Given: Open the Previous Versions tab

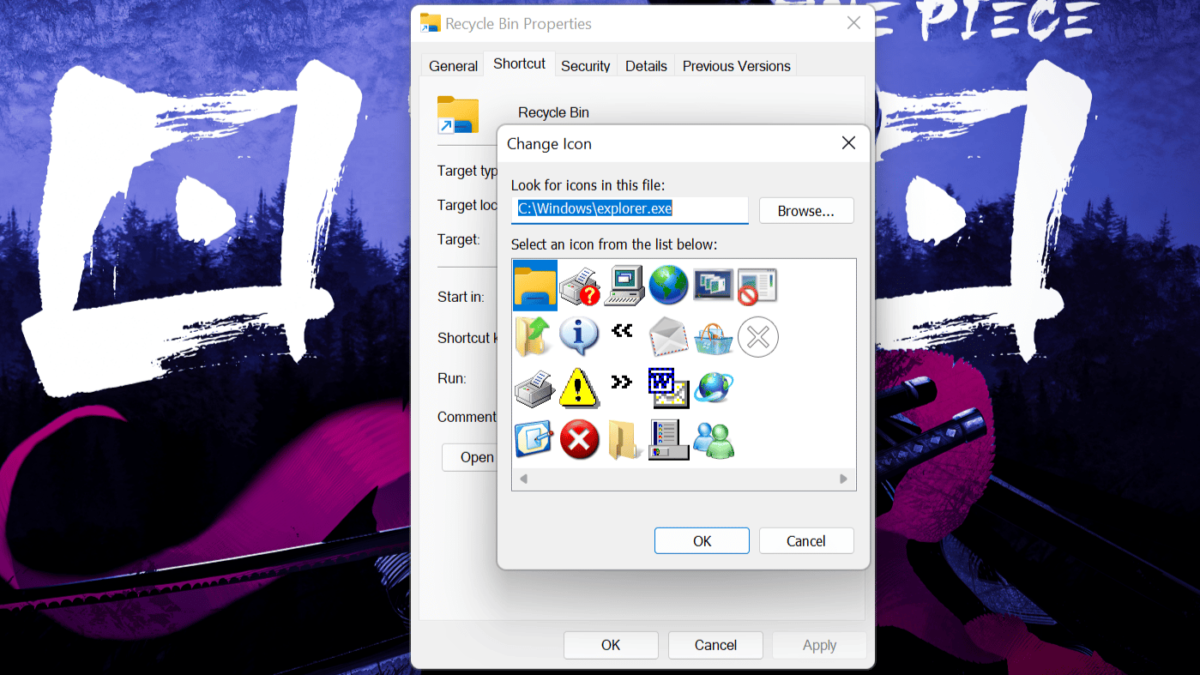Looking at the screenshot, I should click(736, 66).
